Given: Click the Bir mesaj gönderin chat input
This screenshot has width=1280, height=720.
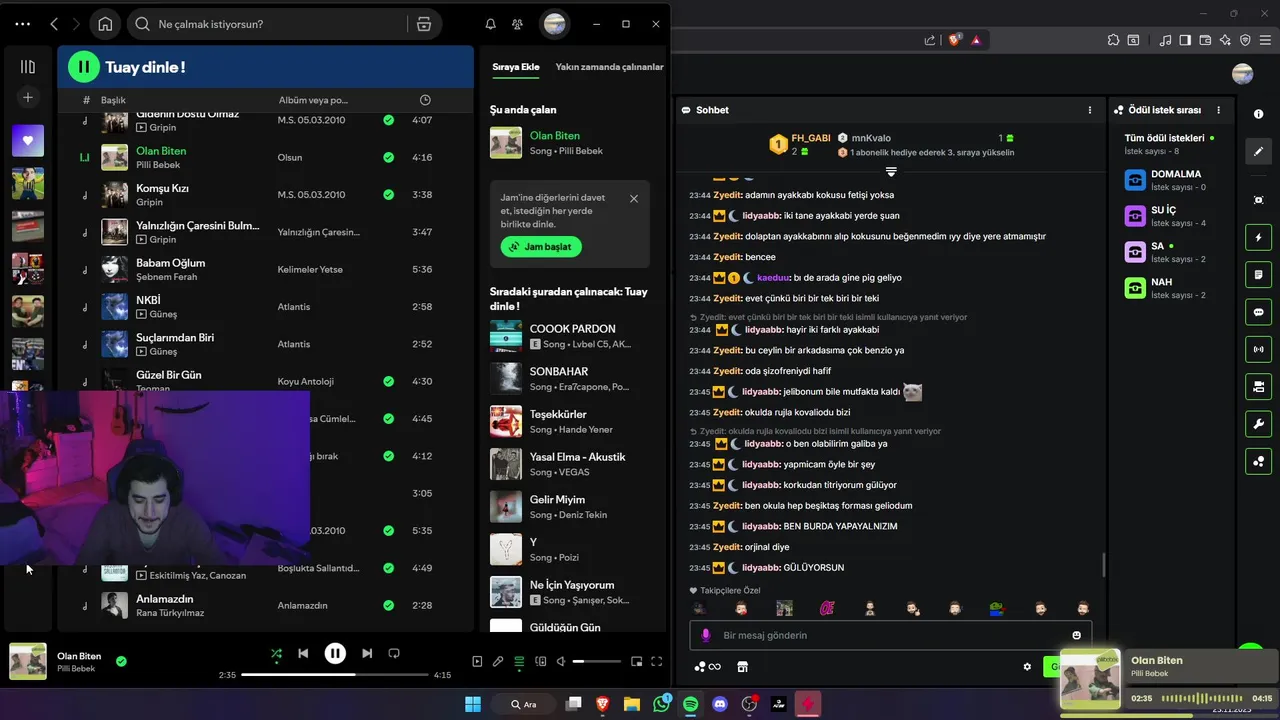Looking at the screenshot, I should pyautogui.click(x=890, y=635).
